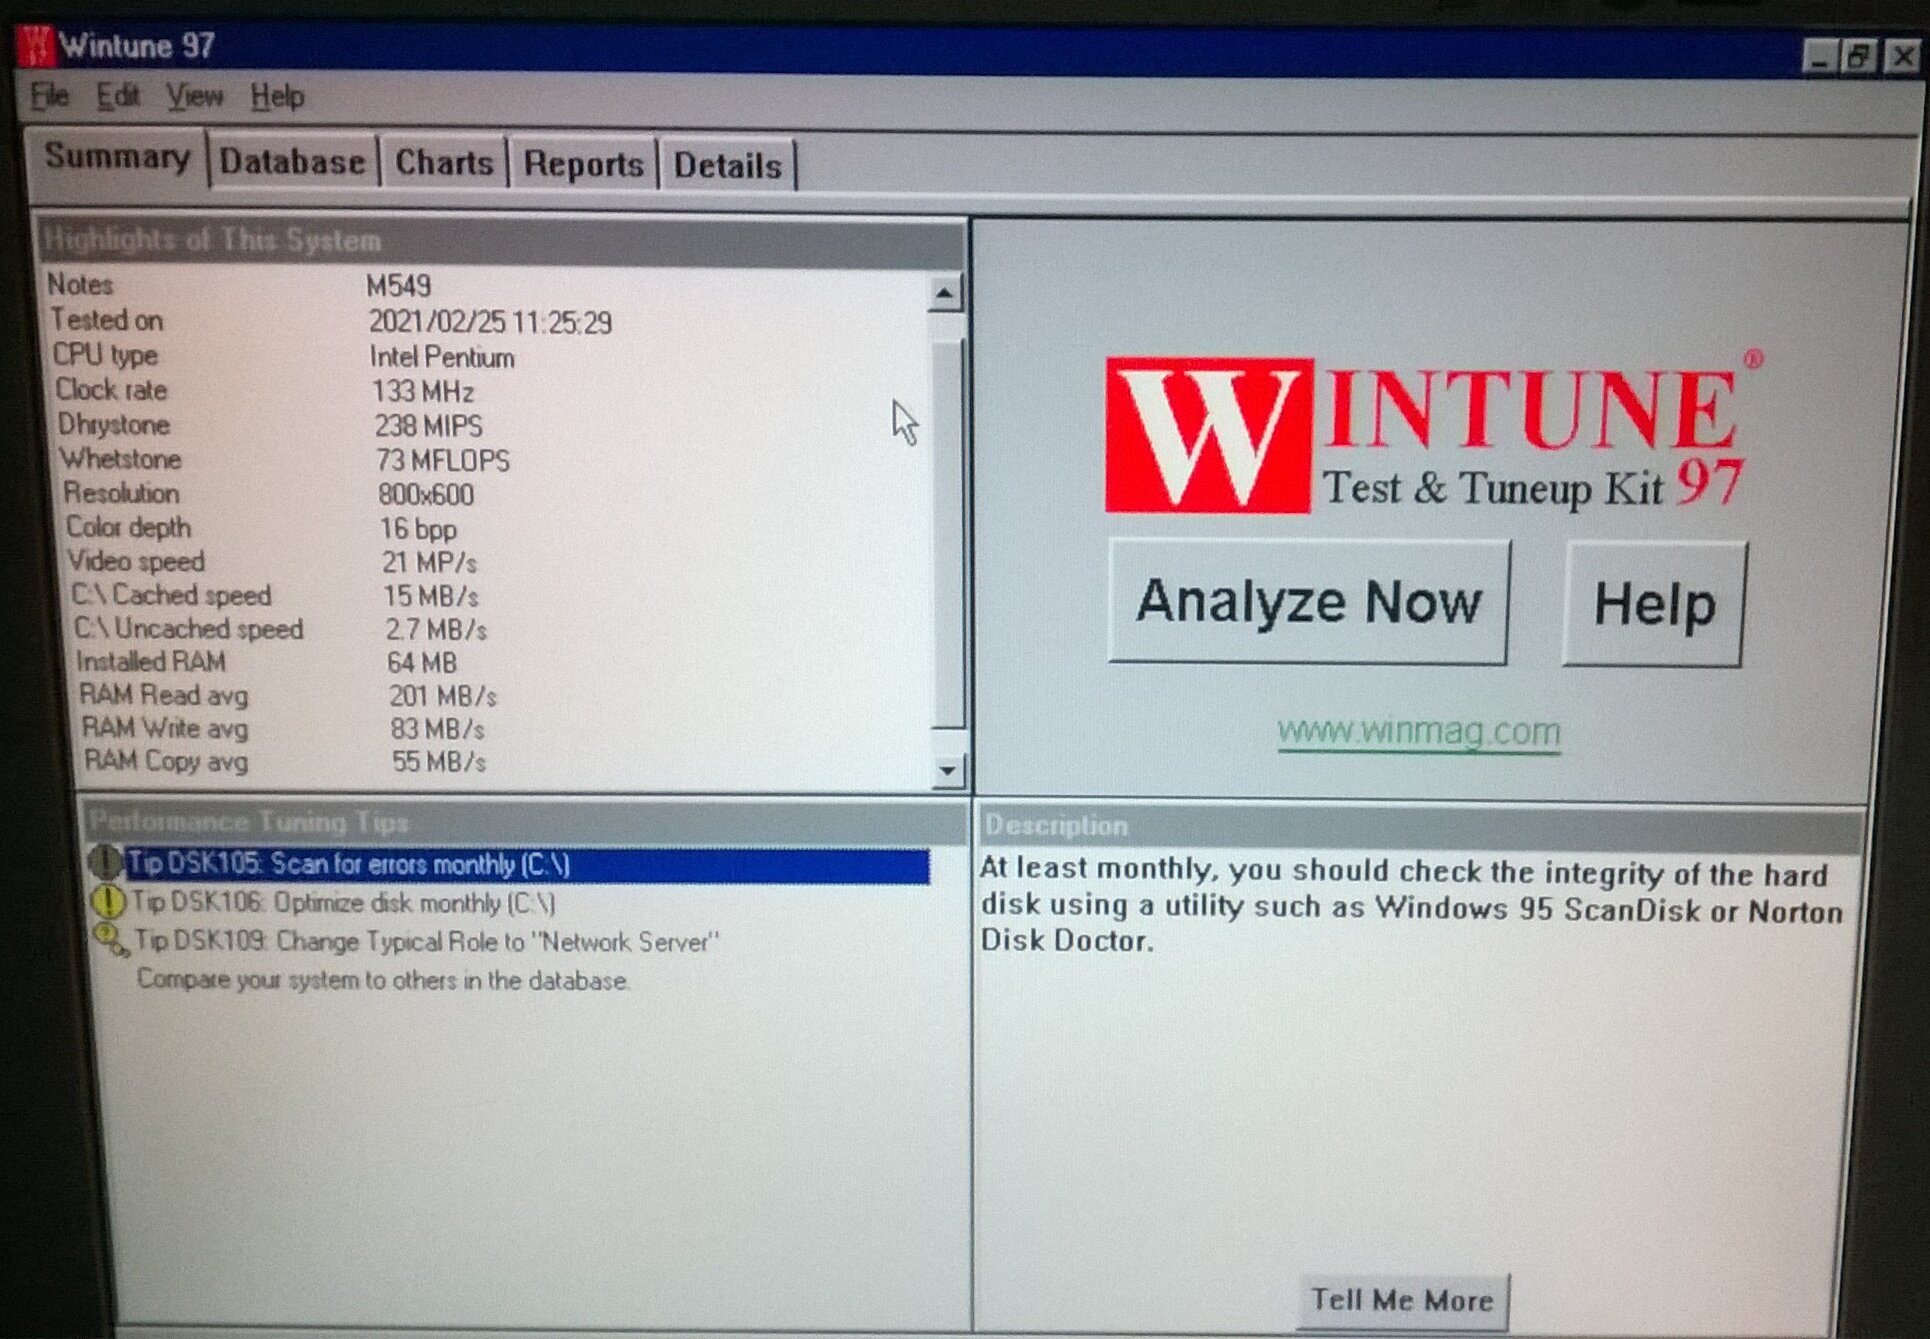The image size is (1930, 1339).
Task: Open the File menu
Action: (49, 96)
